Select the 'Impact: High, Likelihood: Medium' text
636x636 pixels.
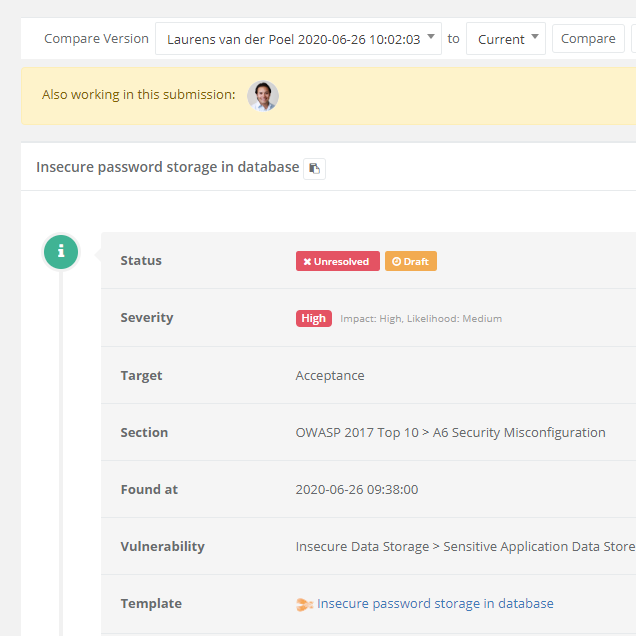[421, 319]
